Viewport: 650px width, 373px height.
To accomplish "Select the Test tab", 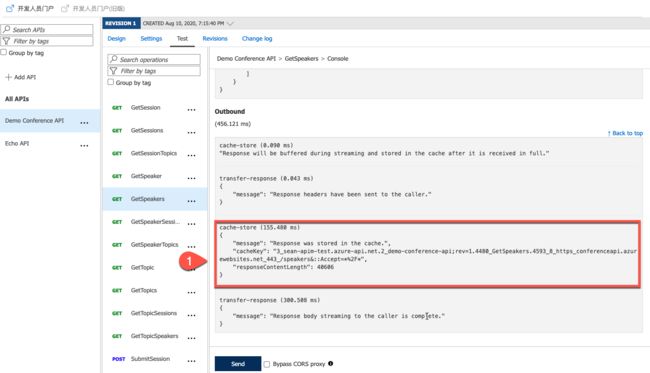I will (182, 38).
